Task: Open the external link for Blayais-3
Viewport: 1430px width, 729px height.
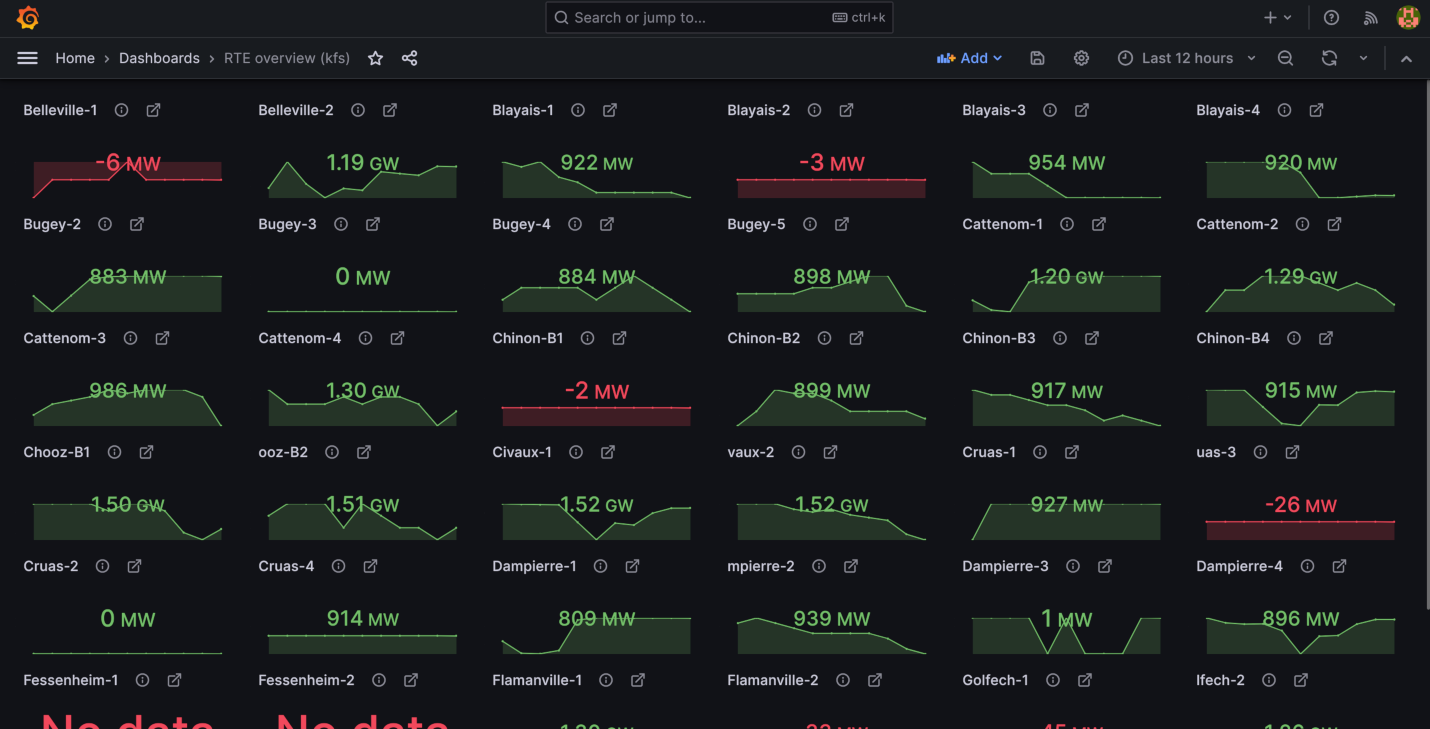Action: click(x=1082, y=110)
